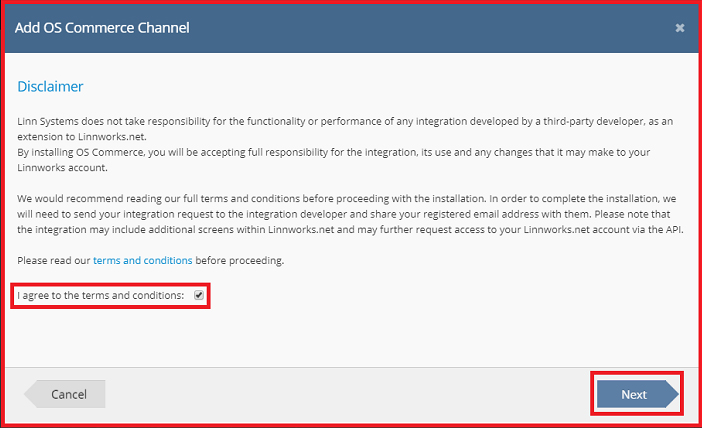Click the paragraph starting 'We would recommend reading'
This screenshot has height=428, width=702.
tap(351, 214)
